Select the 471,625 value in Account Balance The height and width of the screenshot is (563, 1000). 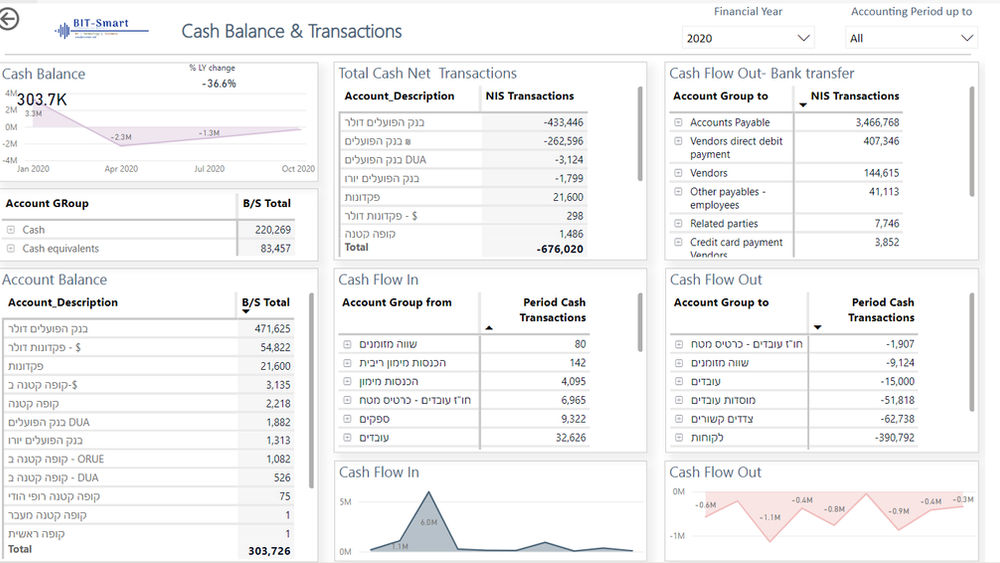pyautogui.click(x=272, y=329)
